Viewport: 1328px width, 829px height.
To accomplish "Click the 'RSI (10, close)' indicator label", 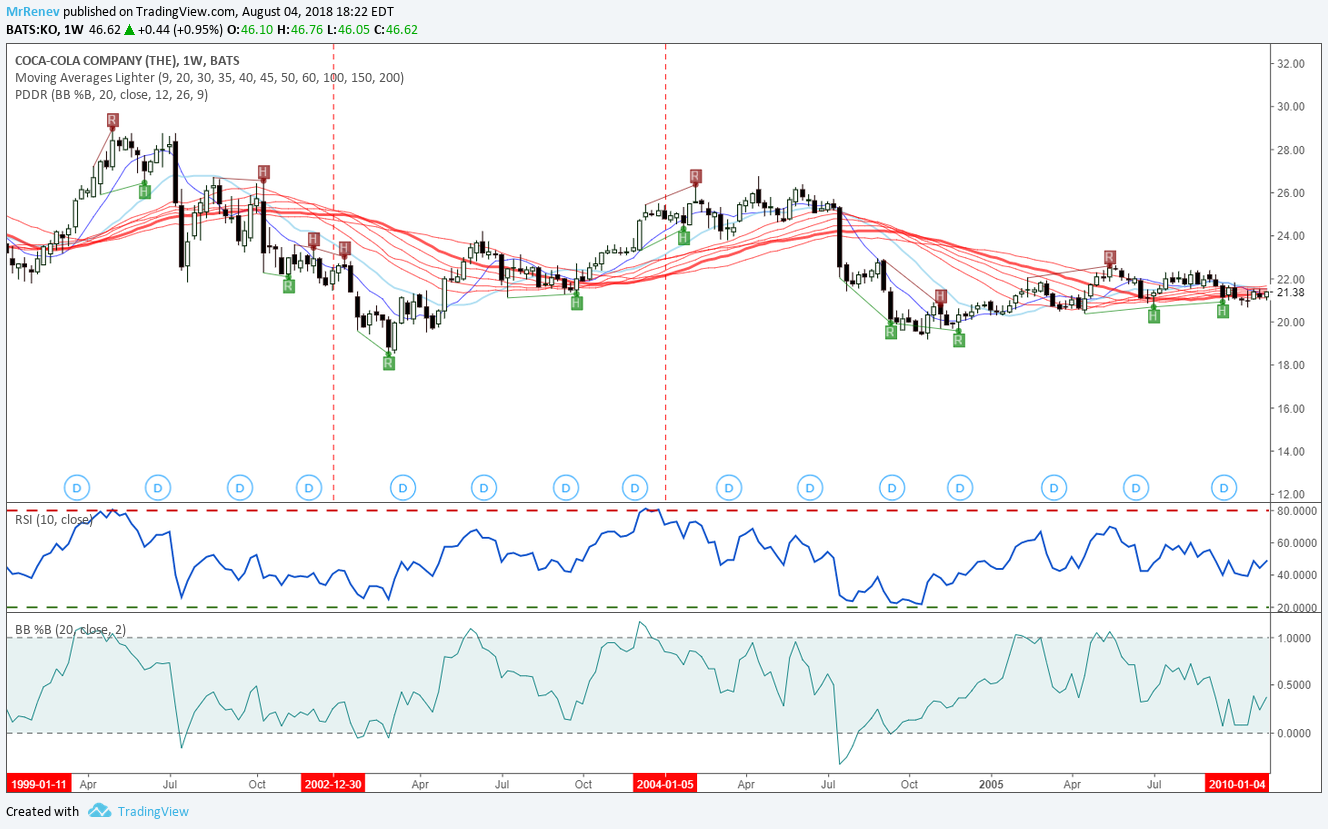I will point(53,519).
